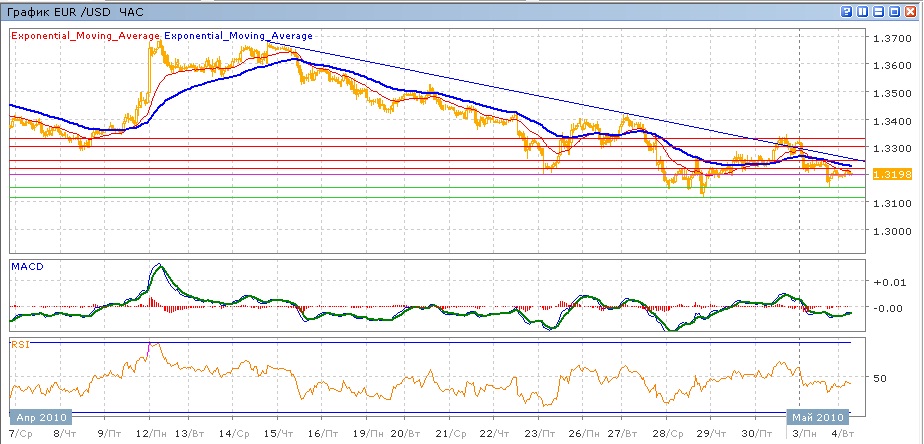
Task: Select the blue Exponential_Moving_Average label
Action: pyautogui.click(x=238, y=35)
